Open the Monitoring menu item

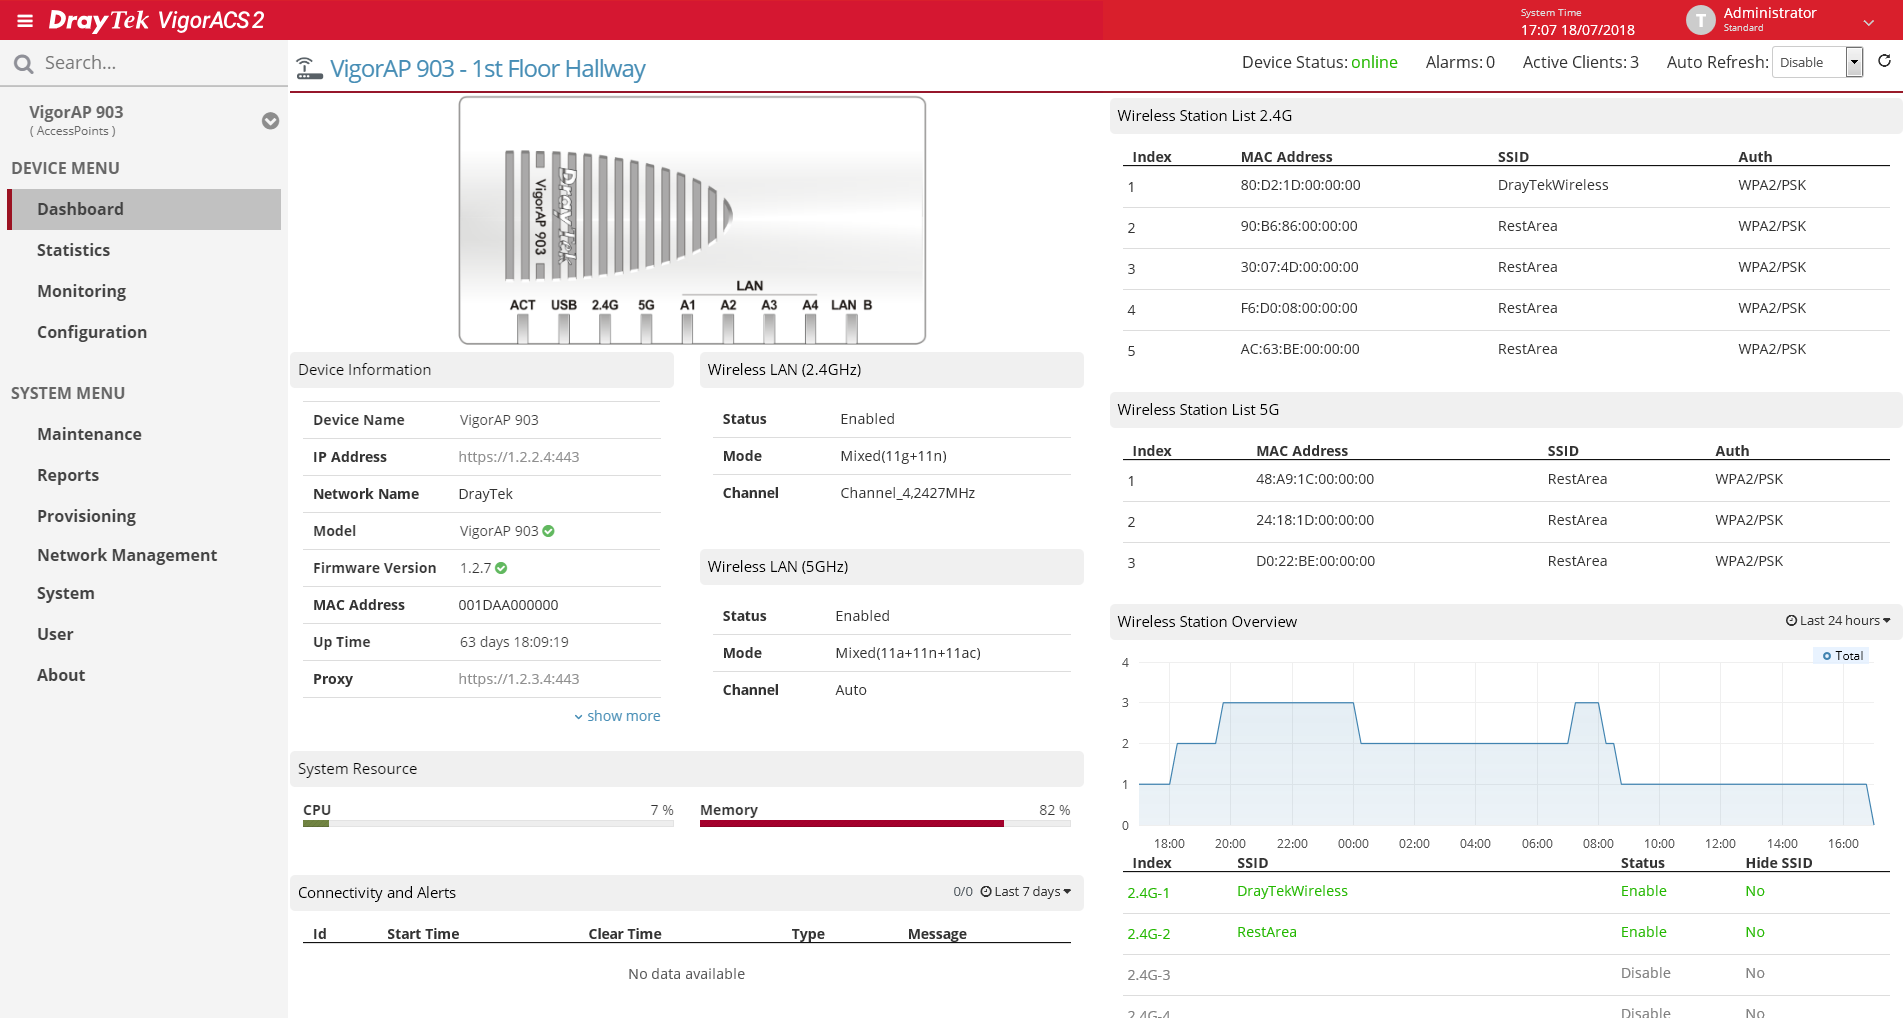pyautogui.click(x=81, y=291)
